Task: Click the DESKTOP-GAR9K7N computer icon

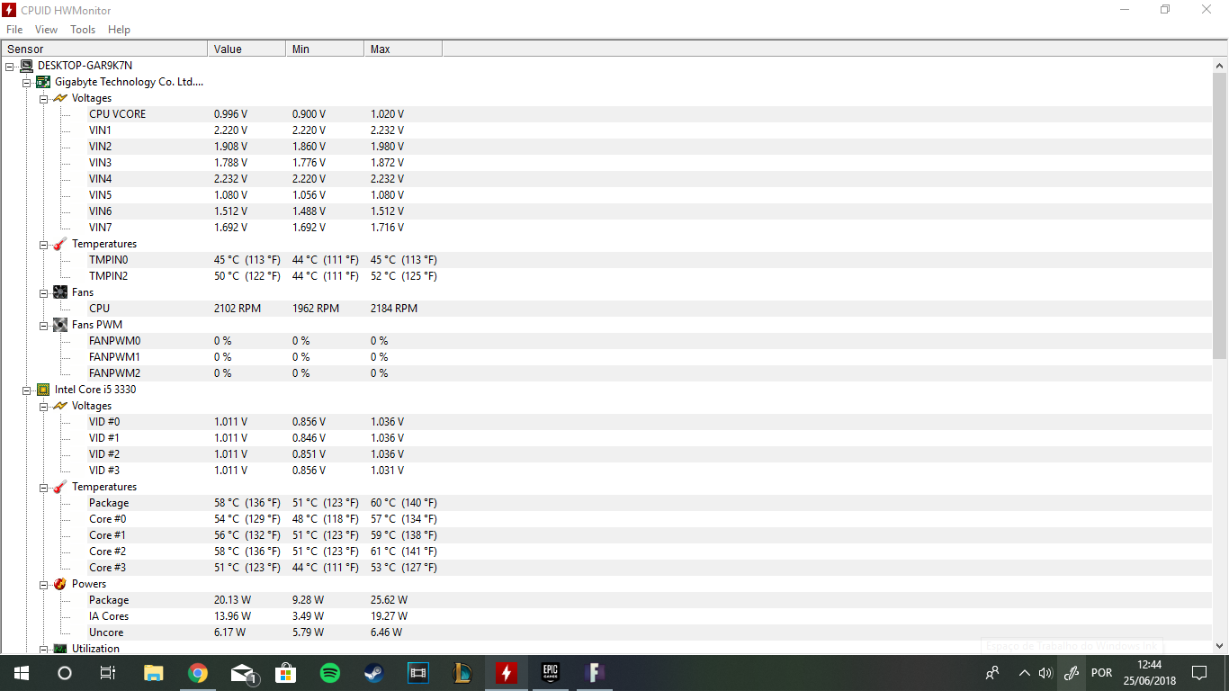Action: (26, 66)
